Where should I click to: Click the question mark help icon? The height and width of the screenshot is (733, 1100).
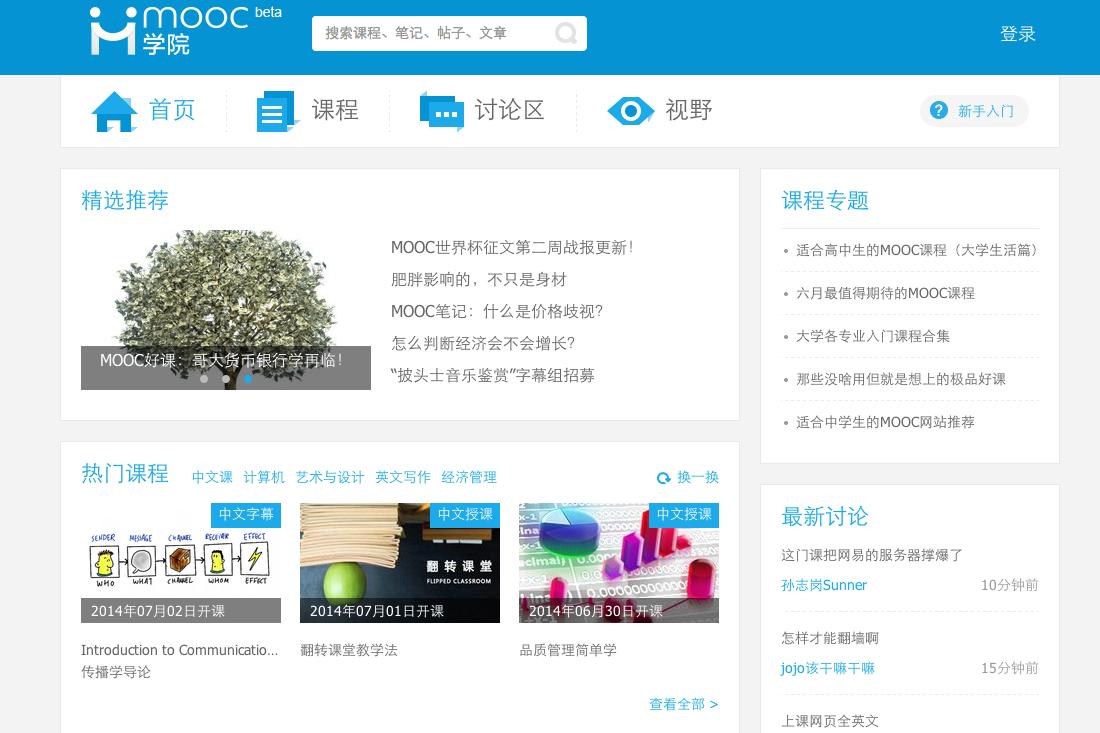(x=938, y=111)
